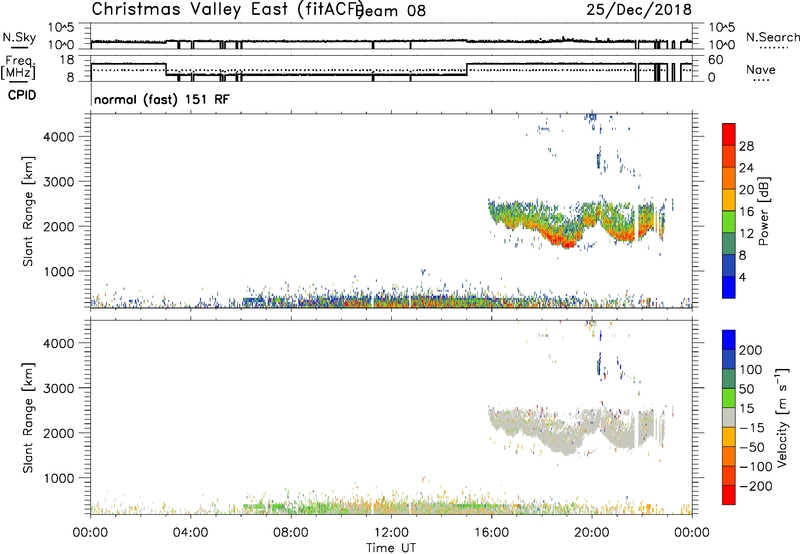This screenshot has width=800, height=554.
Task: Click the '4' value on Power color bar
Action: (x=742, y=277)
